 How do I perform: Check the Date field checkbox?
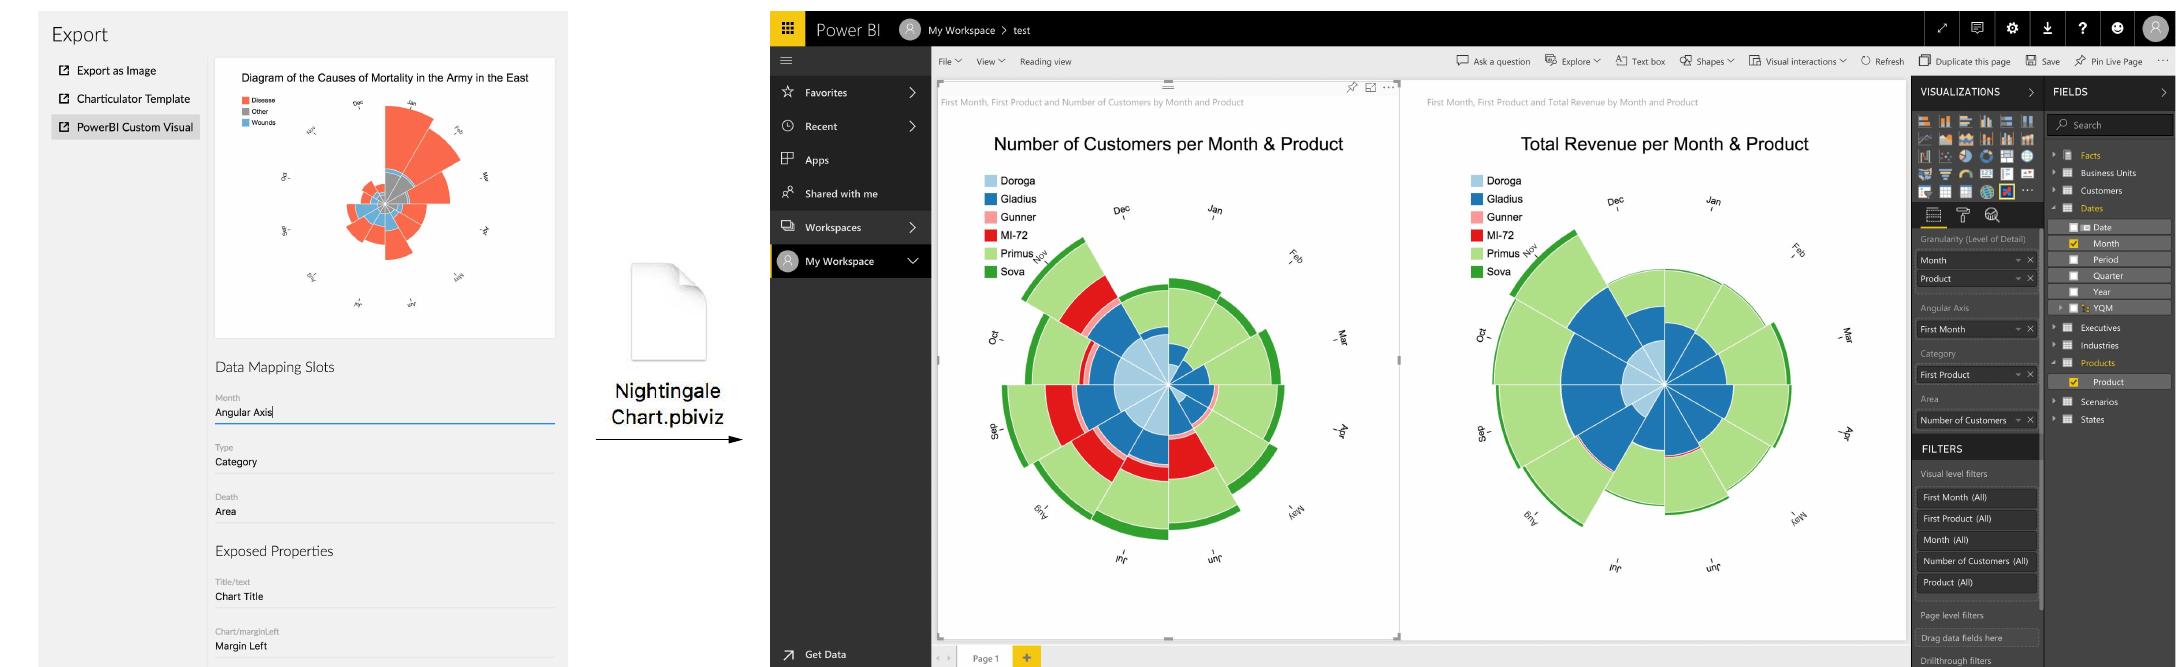click(x=2073, y=227)
